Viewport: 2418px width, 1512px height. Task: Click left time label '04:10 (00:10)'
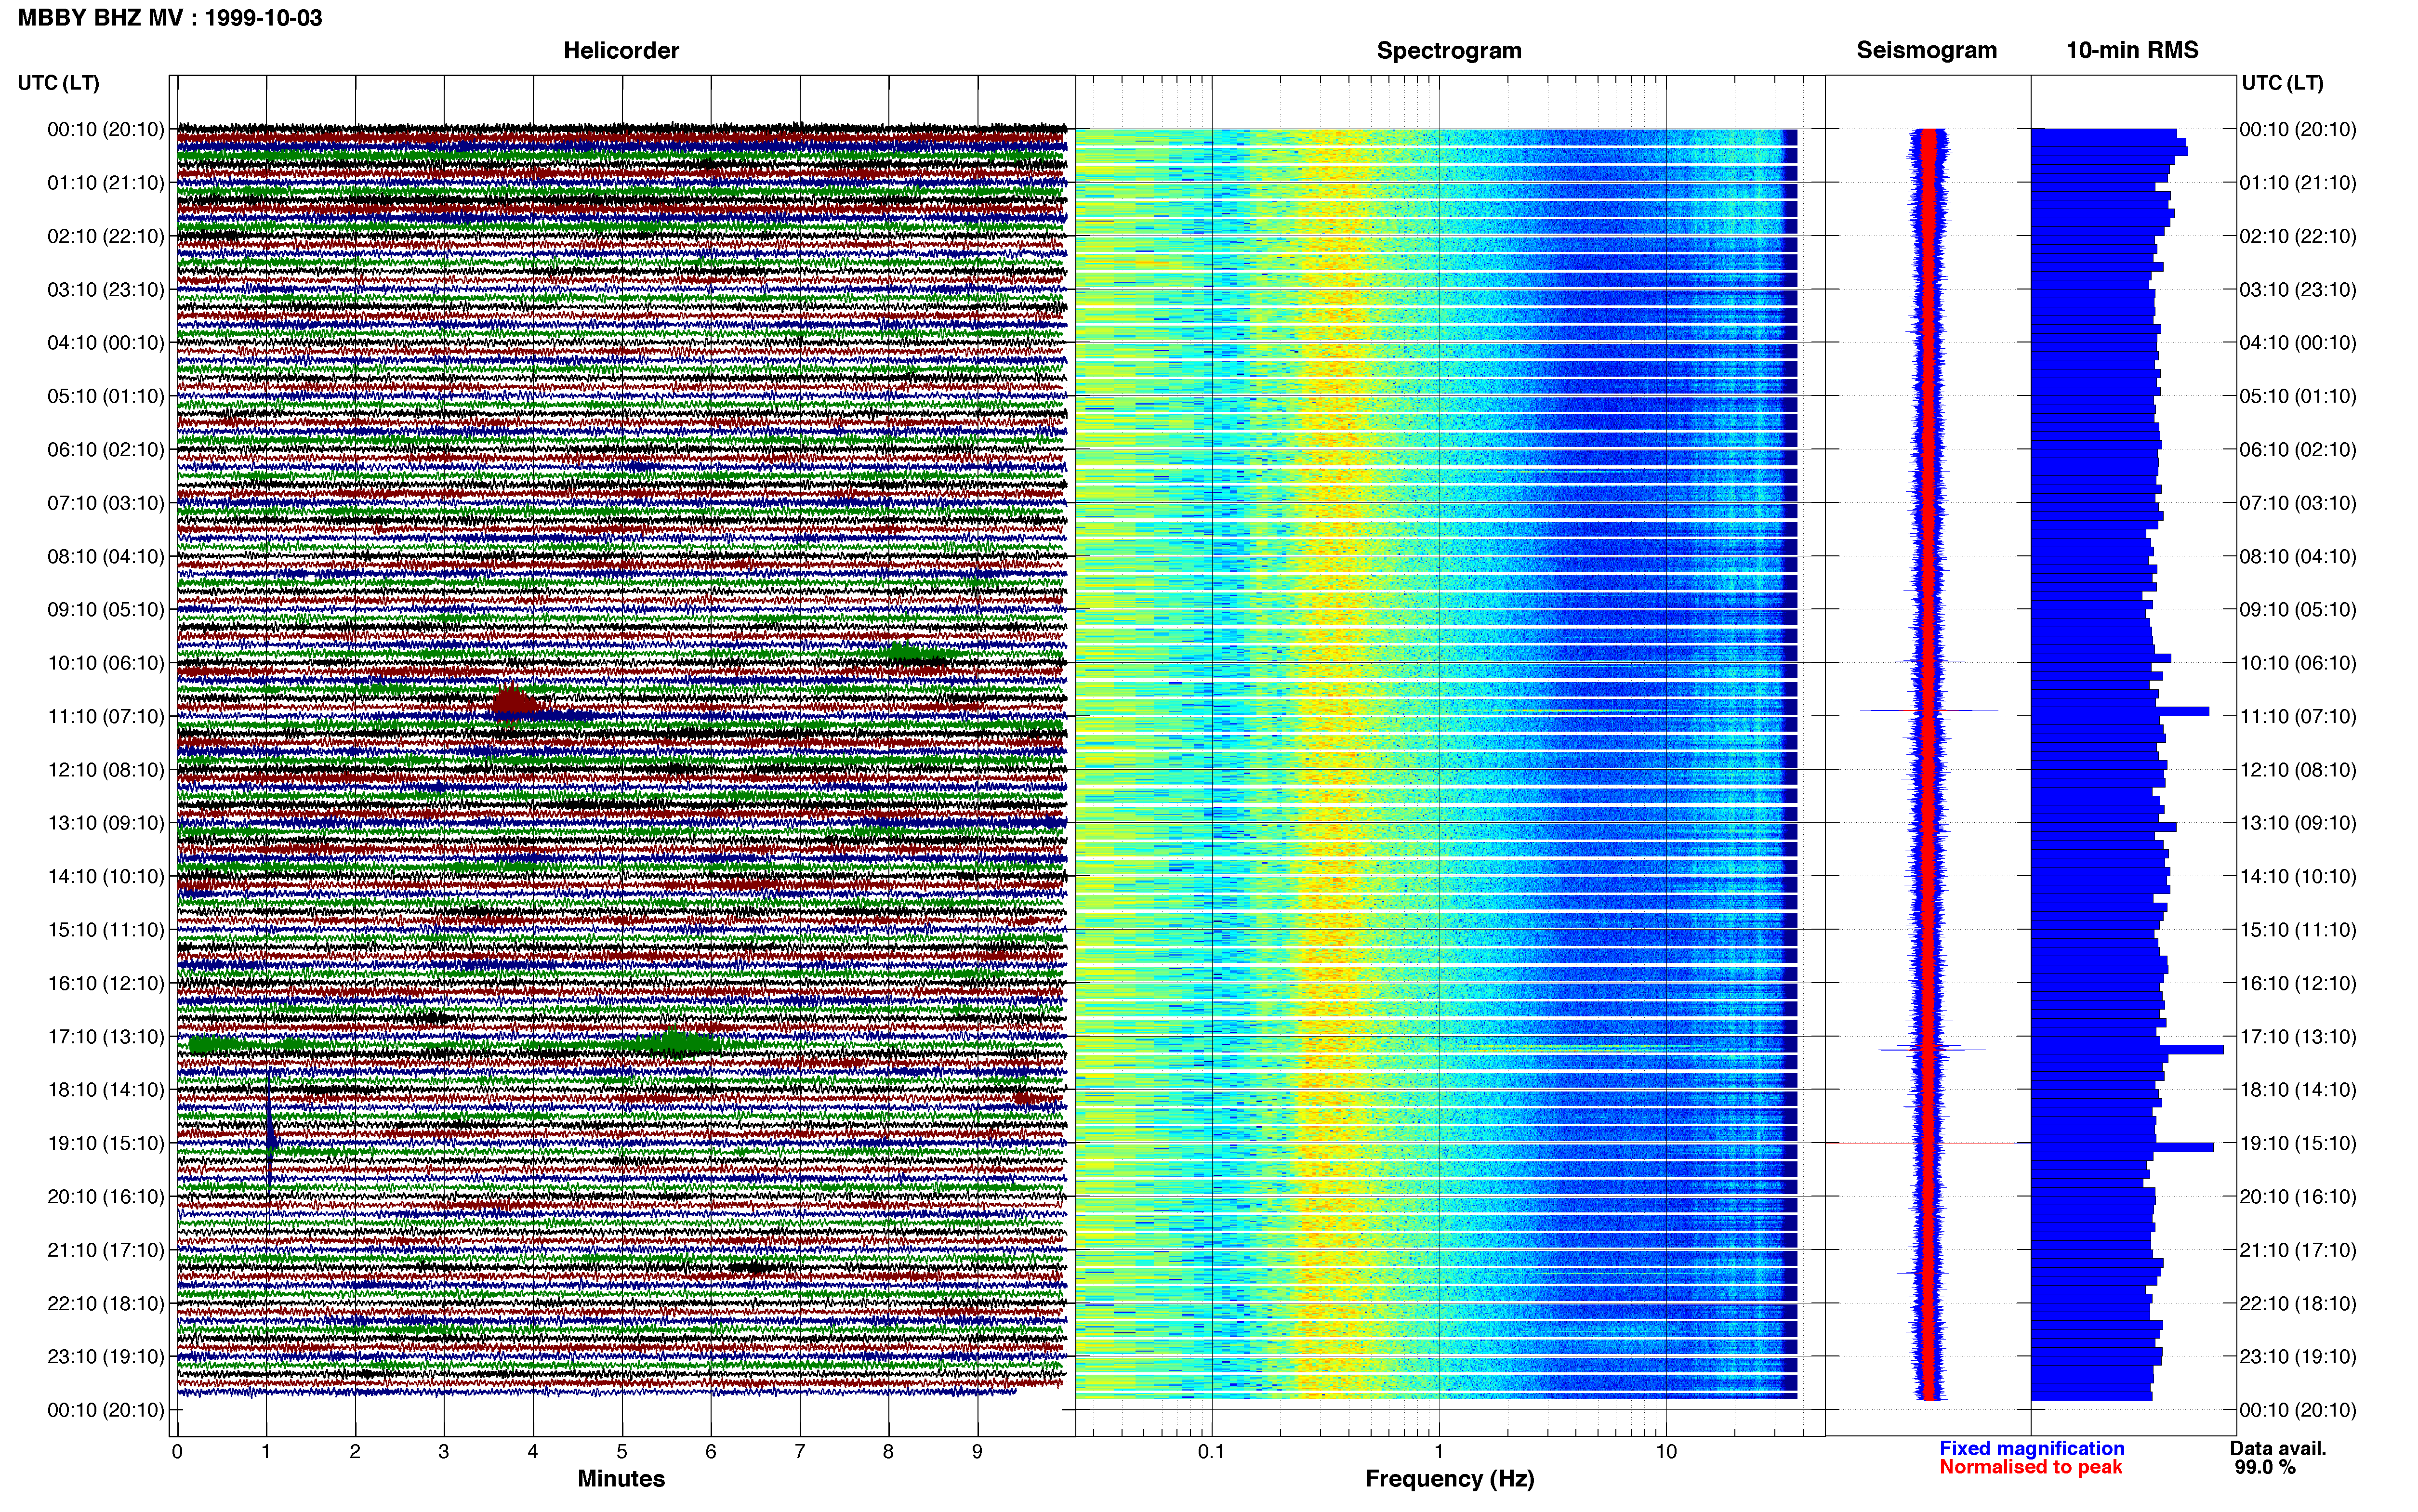pyautogui.click(x=106, y=343)
